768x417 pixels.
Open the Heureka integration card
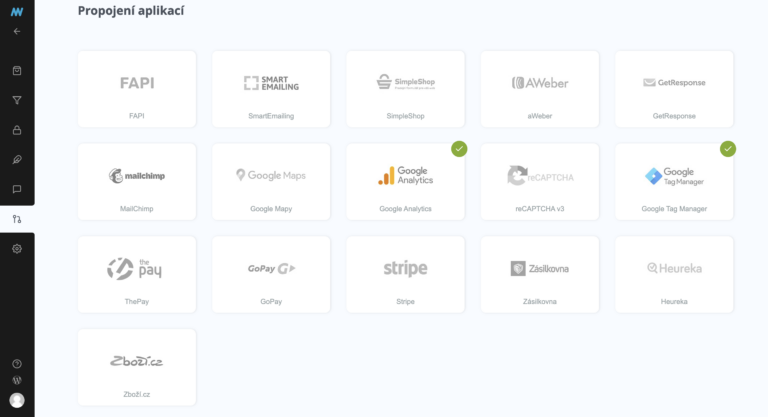click(x=673, y=274)
